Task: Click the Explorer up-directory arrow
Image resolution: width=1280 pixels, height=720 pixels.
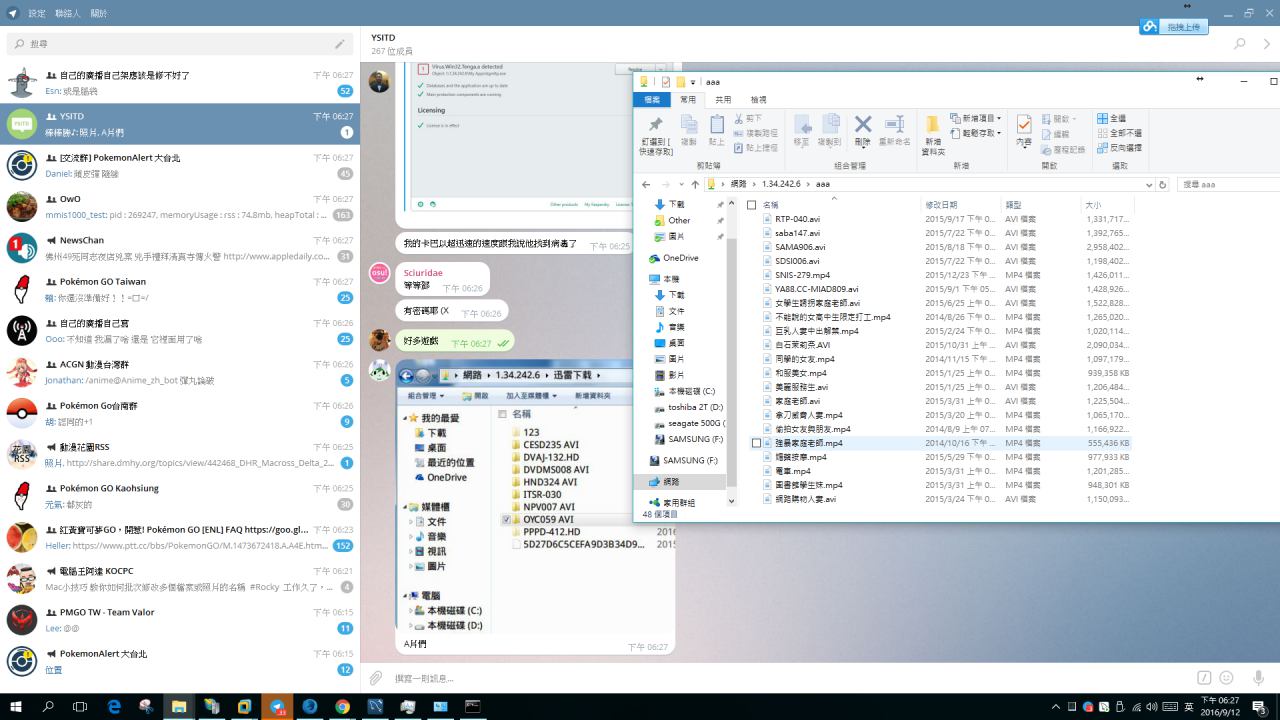Action: click(x=695, y=184)
